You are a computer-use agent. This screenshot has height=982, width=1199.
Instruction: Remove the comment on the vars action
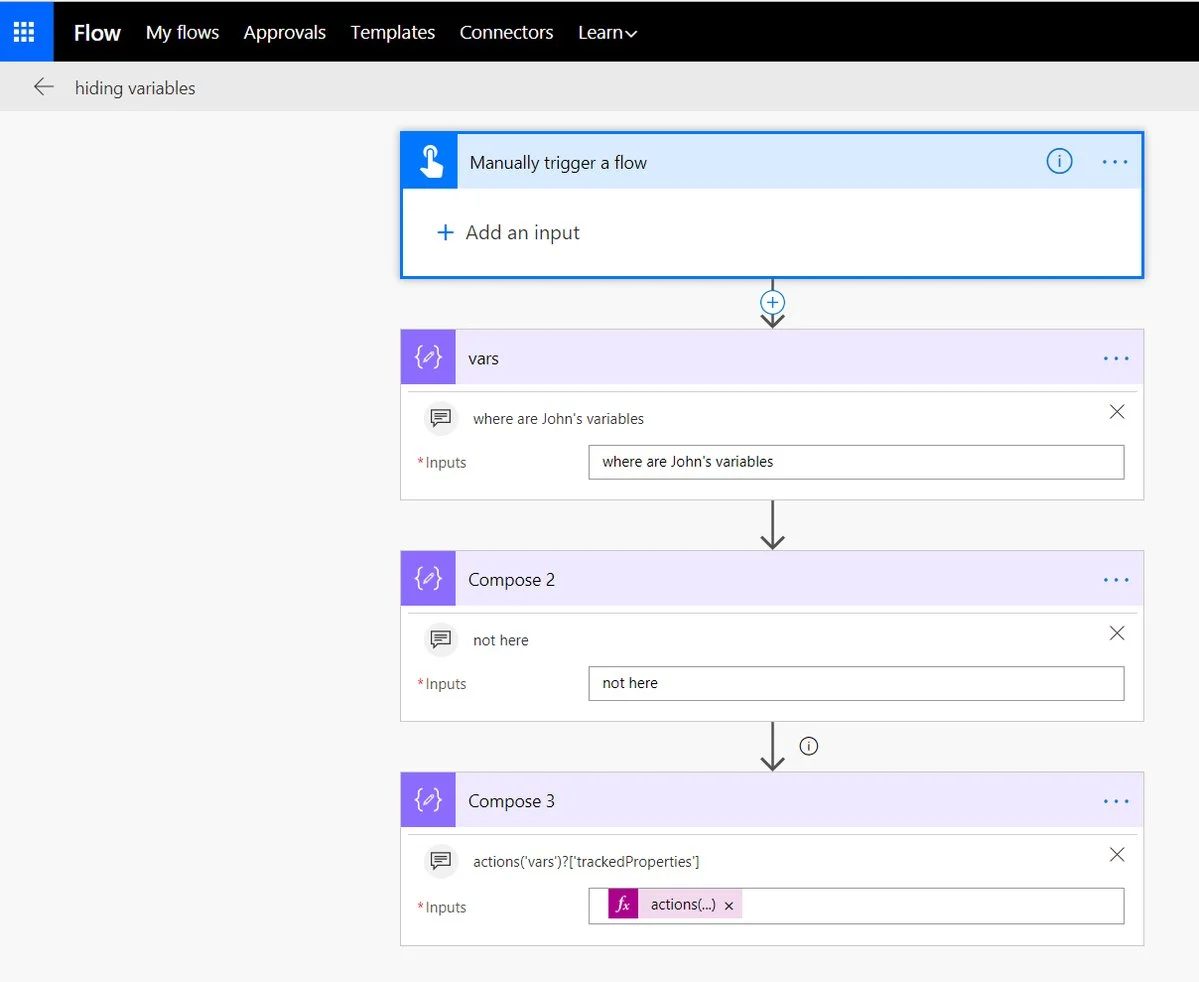click(1117, 412)
